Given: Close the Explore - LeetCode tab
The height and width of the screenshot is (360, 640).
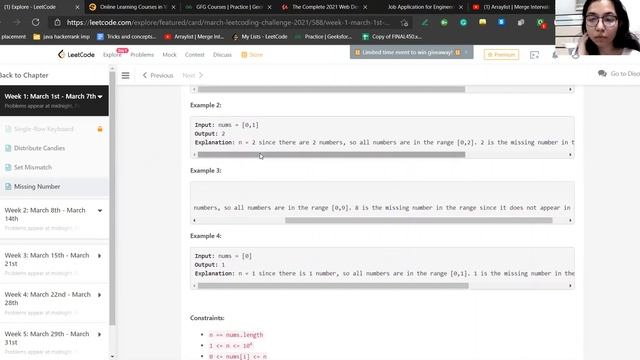Looking at the screenshot, I should click(x=78, y=7).
